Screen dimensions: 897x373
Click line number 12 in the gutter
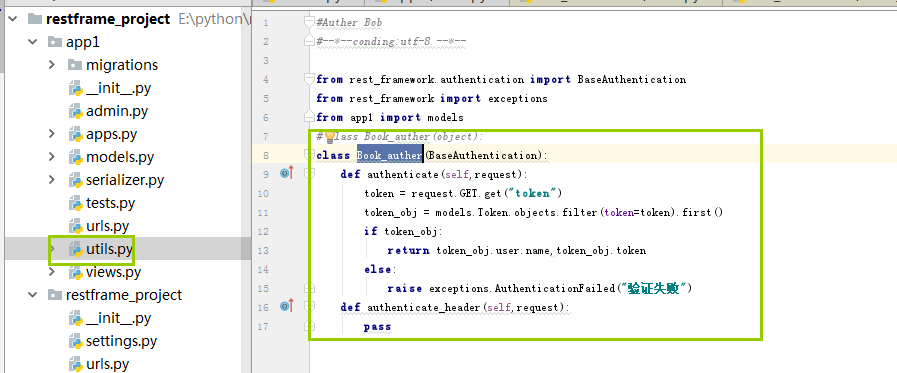point(263,231)
